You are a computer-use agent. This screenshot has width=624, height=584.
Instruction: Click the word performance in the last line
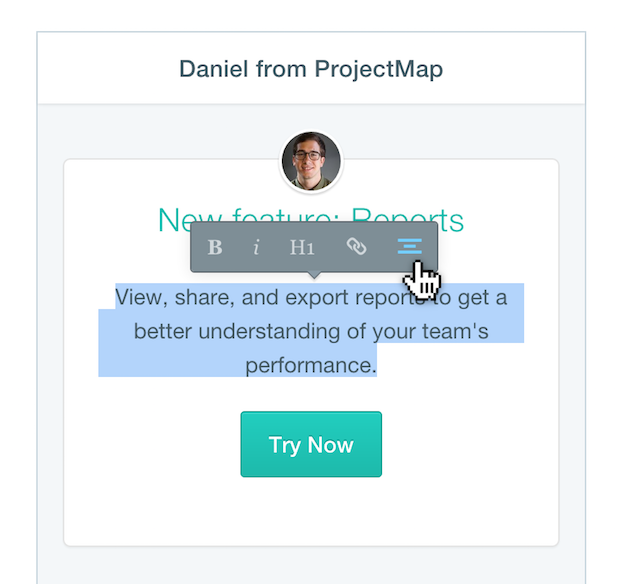tap(308, 366)
